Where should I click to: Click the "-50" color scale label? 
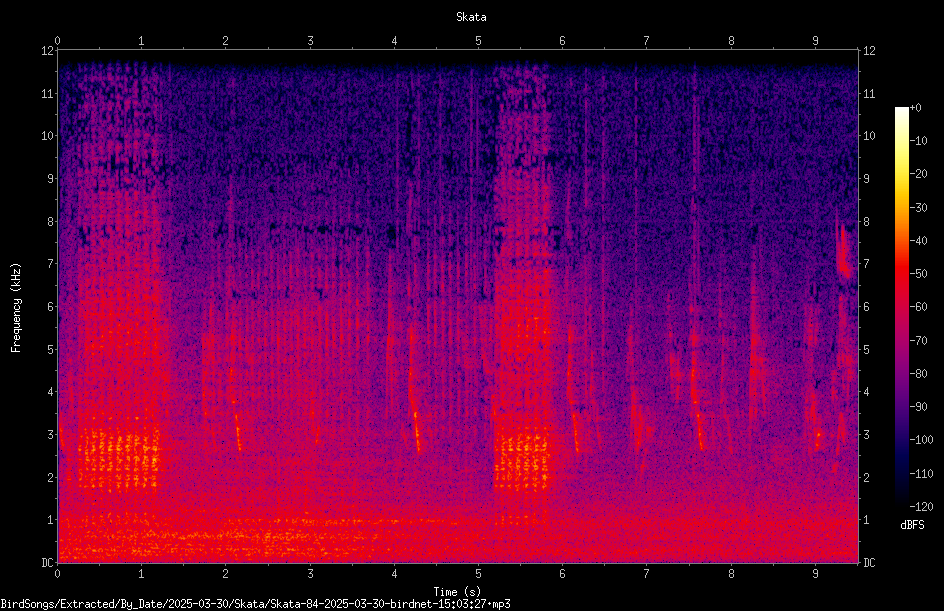pos(919,274)
